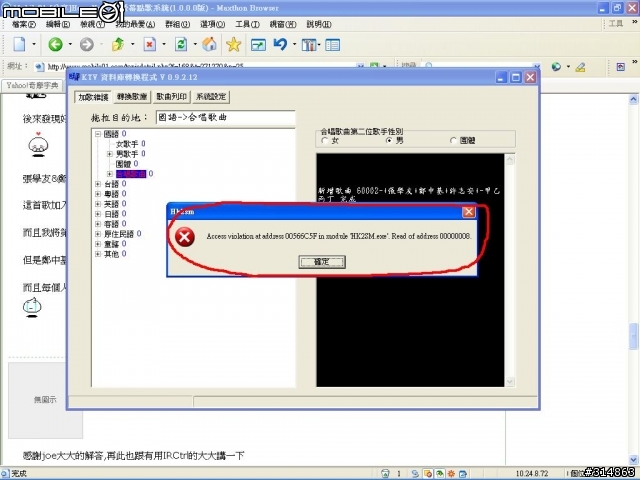The width and height of the screenshot is (640, 480).
Task: Click the red error icon in the dialog
Action: point(184,237)
